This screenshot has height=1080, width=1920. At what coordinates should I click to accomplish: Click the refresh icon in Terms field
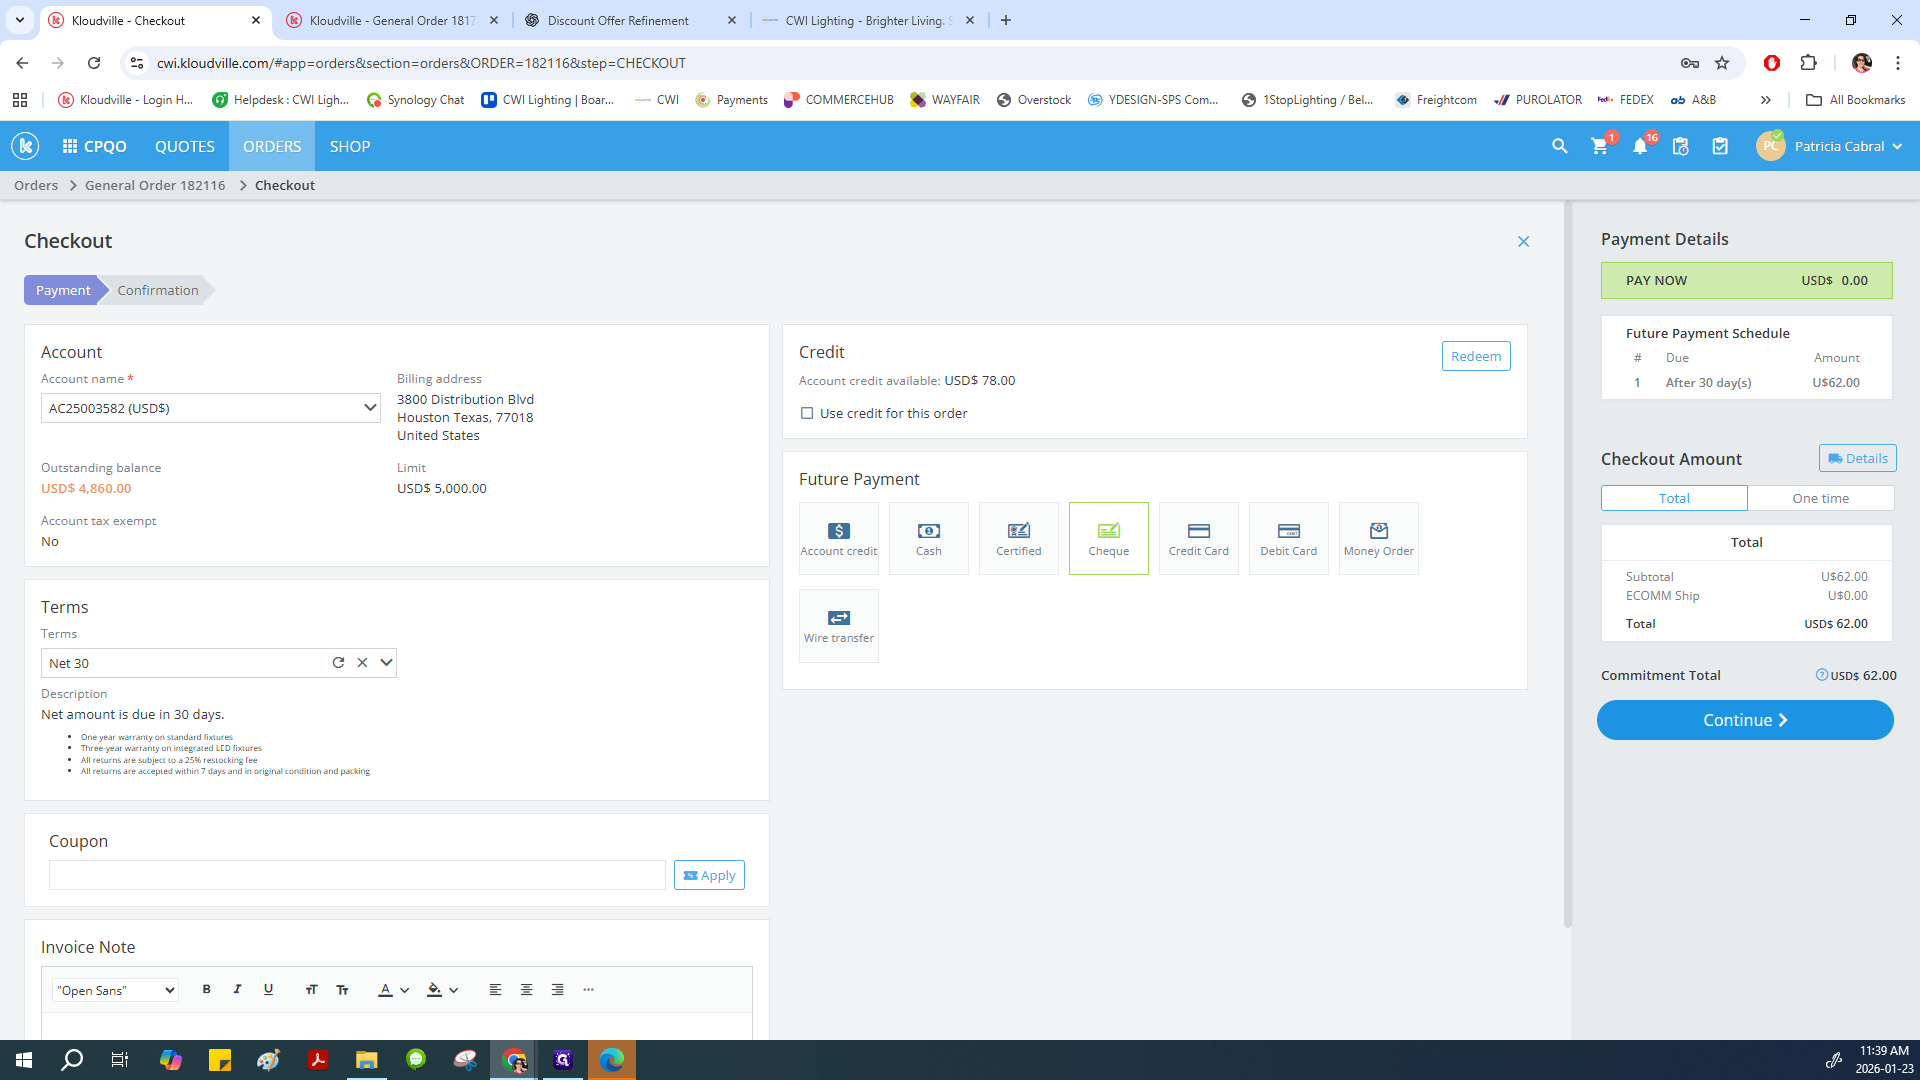(338, 663)
